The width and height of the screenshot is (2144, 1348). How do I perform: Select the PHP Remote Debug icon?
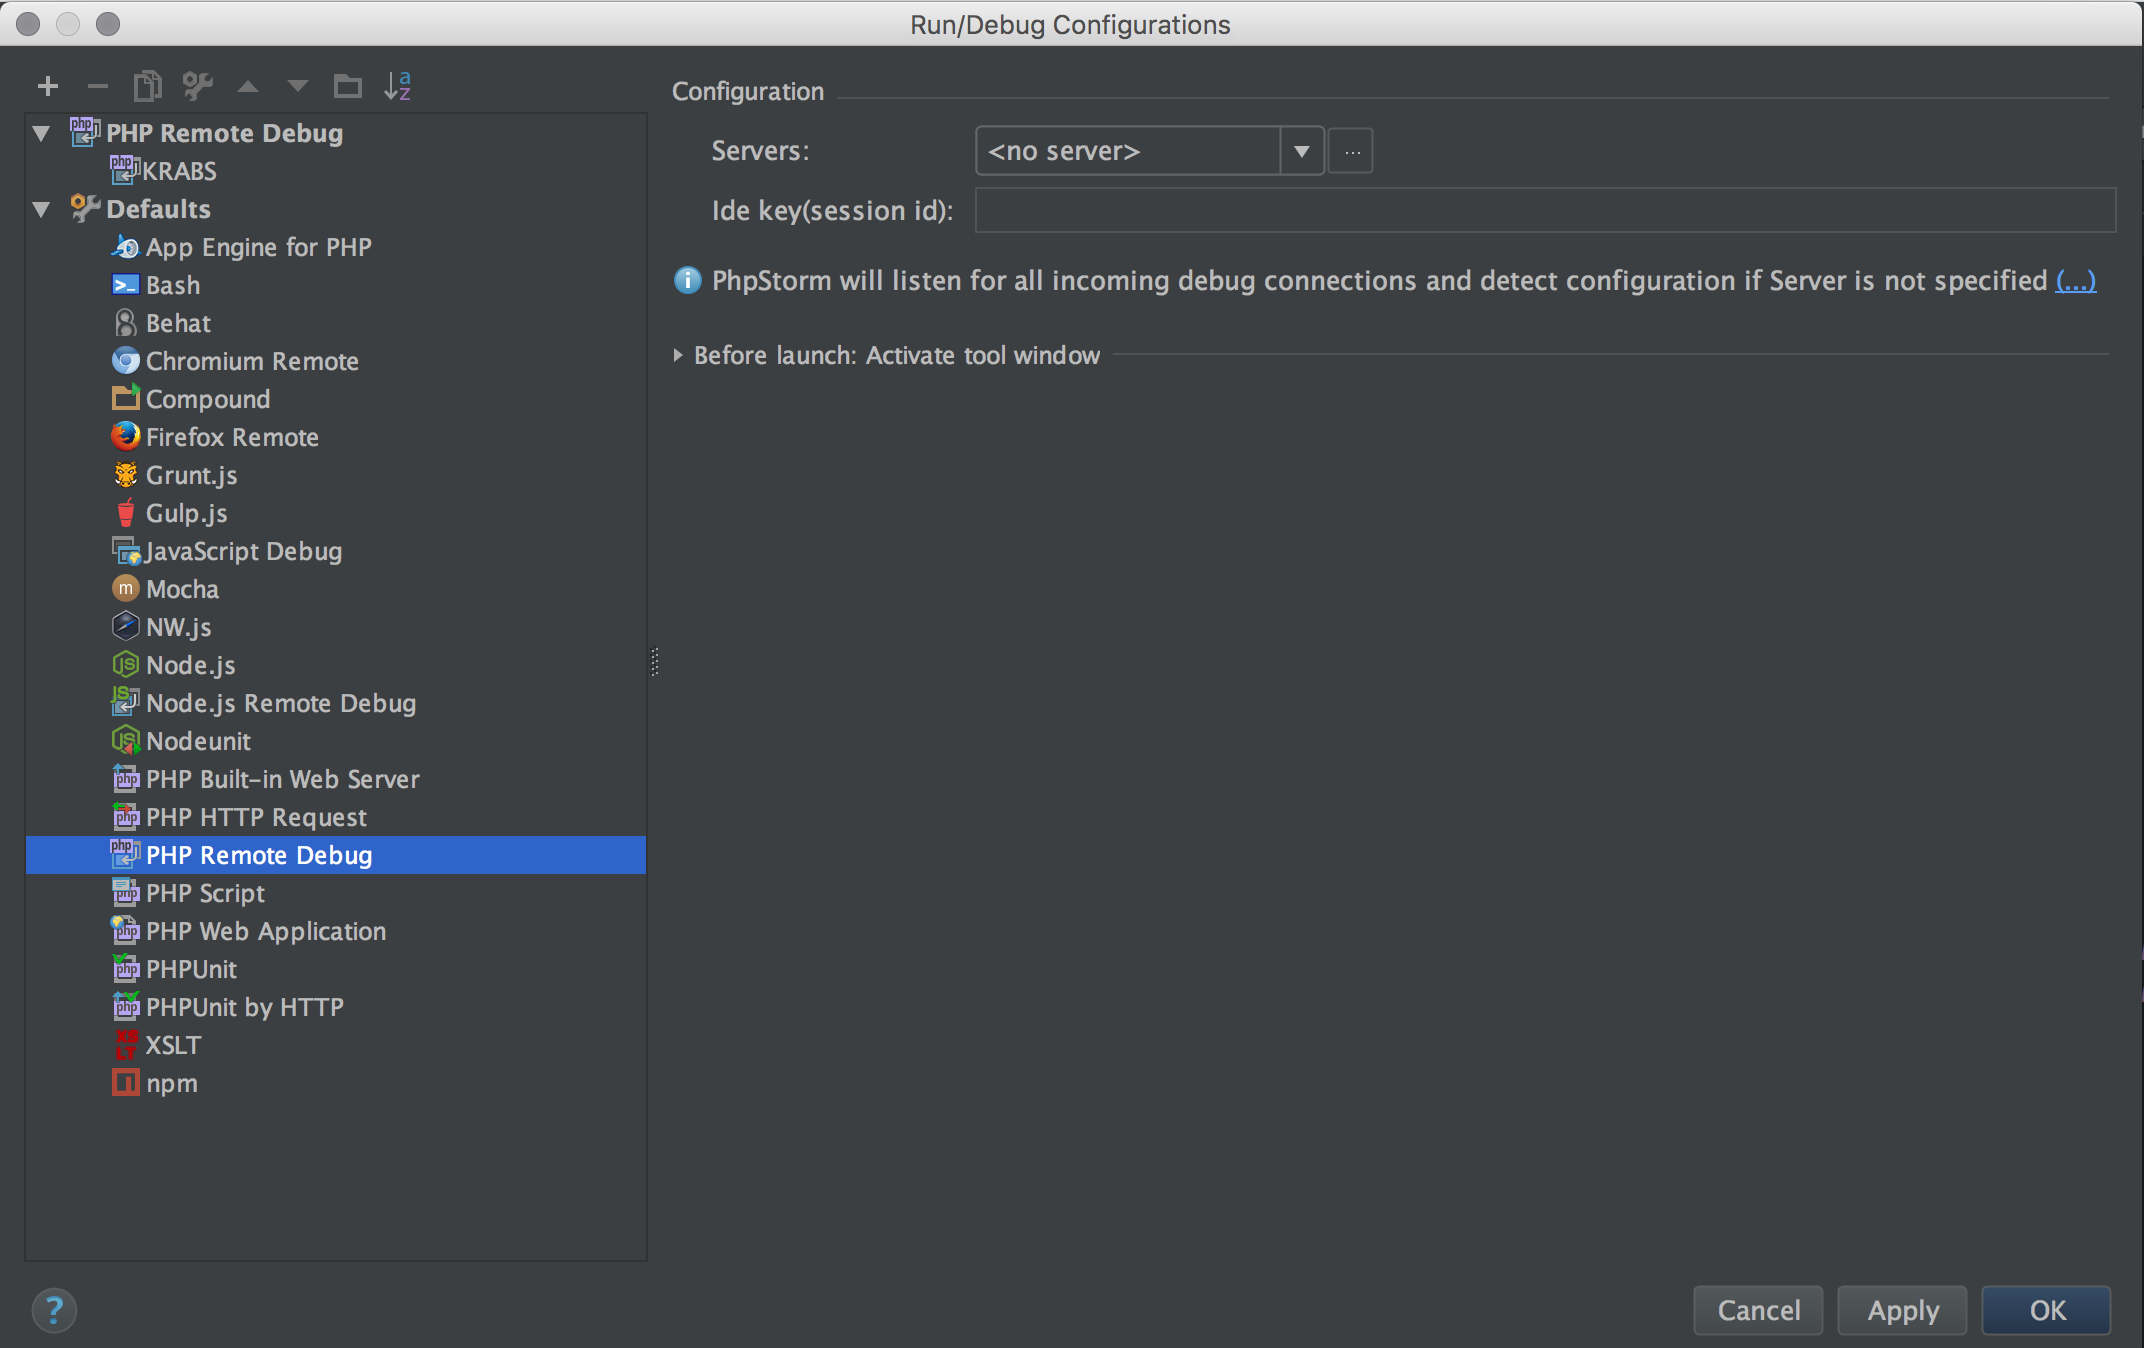tap(121, 854)
